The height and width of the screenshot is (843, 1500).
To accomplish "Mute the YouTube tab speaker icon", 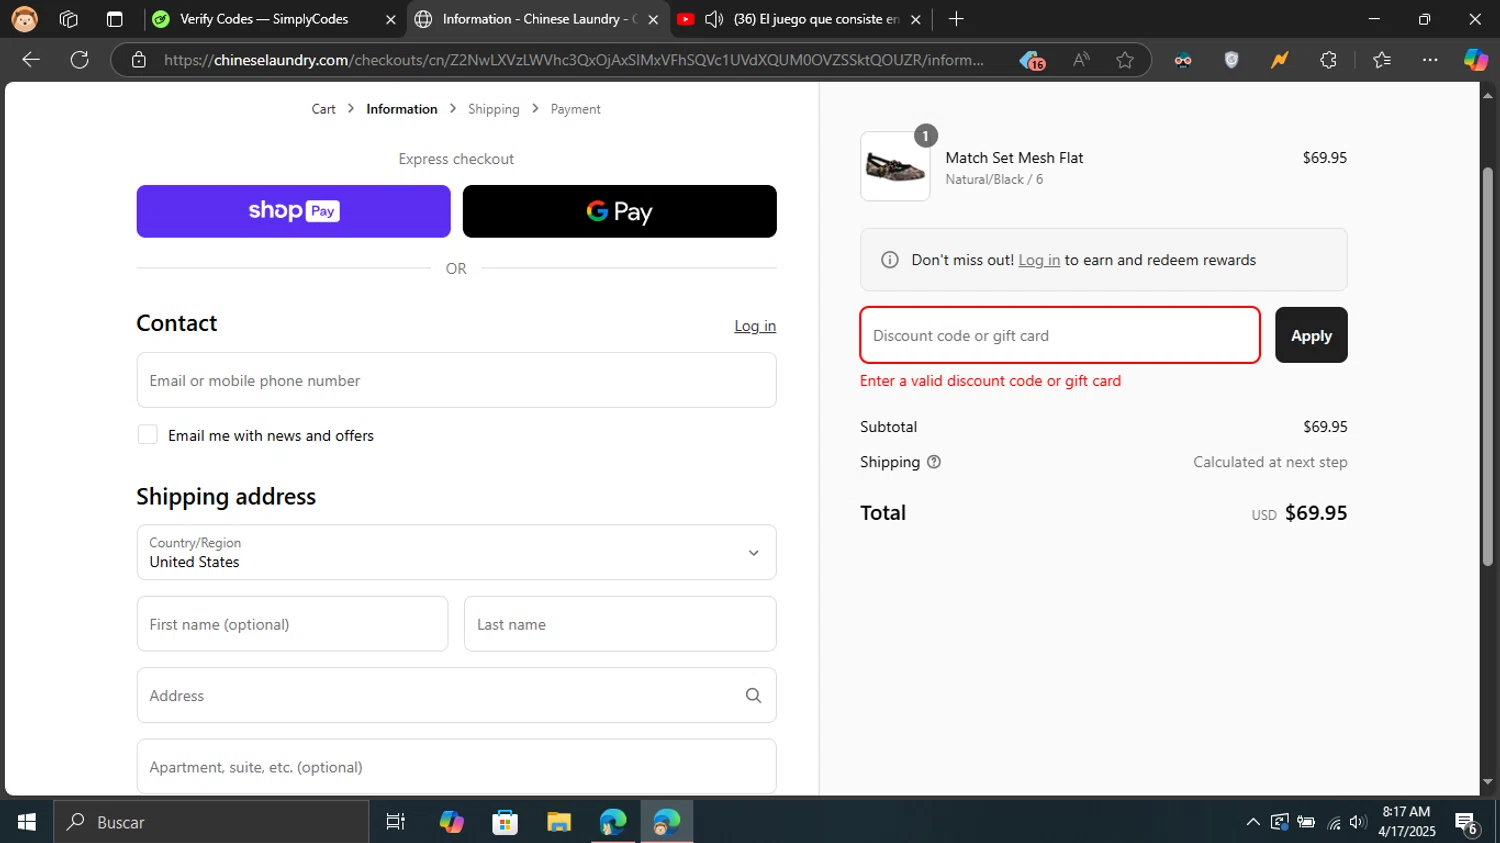I will pos(714,19).
